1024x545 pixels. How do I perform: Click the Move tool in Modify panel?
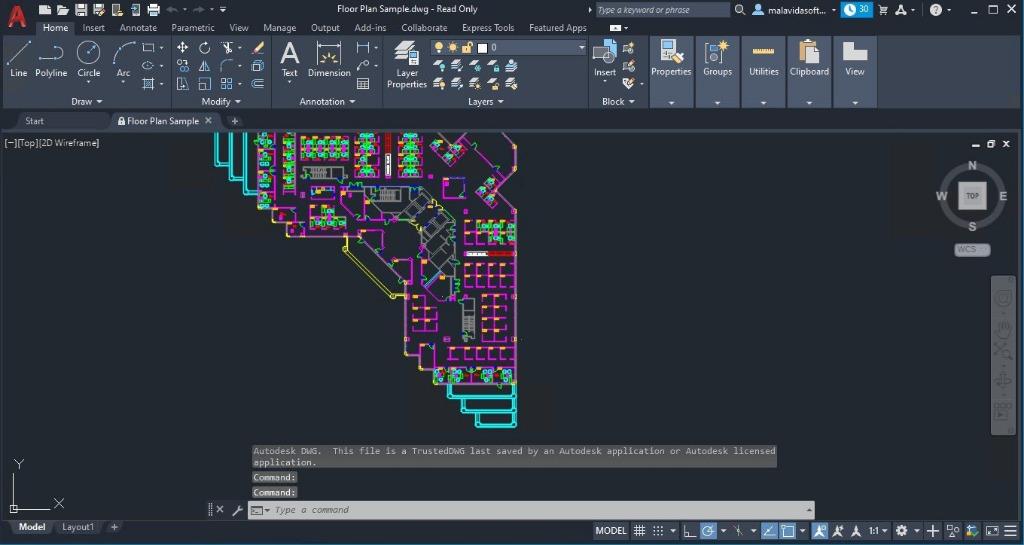pyautogui.click(x=183, y=48)
